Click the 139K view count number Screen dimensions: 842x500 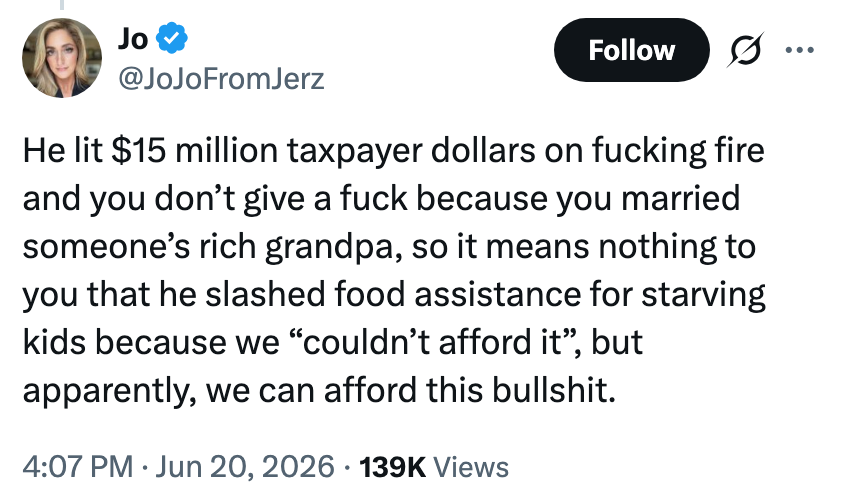[393, 466]
